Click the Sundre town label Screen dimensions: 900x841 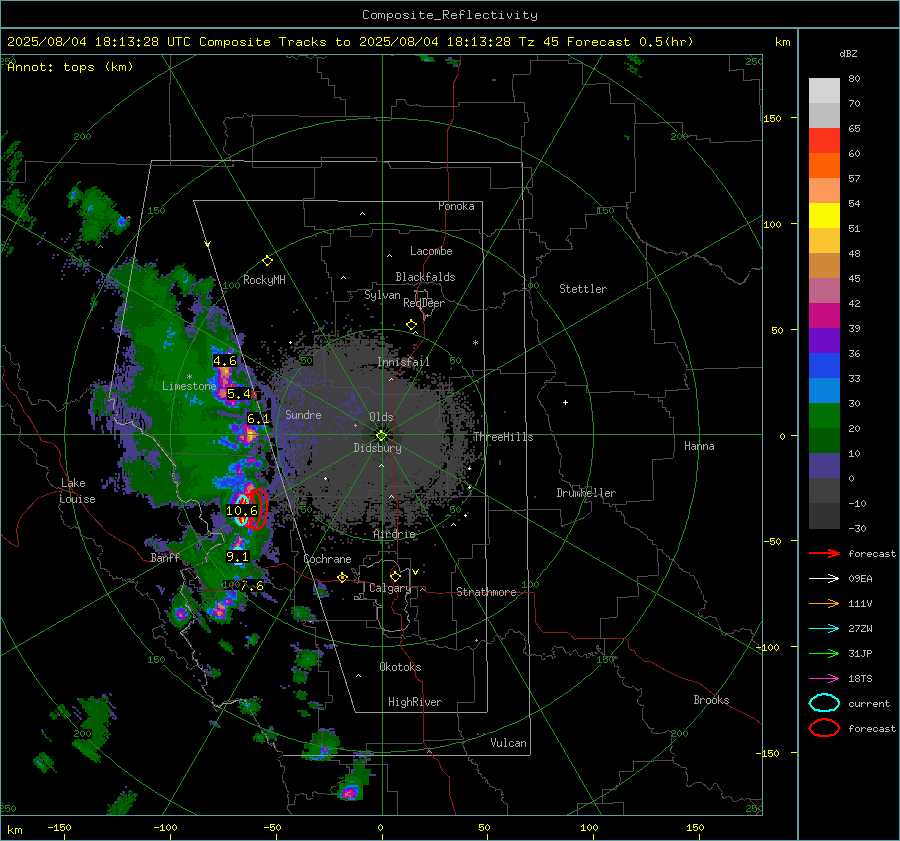tap(303, 415)
